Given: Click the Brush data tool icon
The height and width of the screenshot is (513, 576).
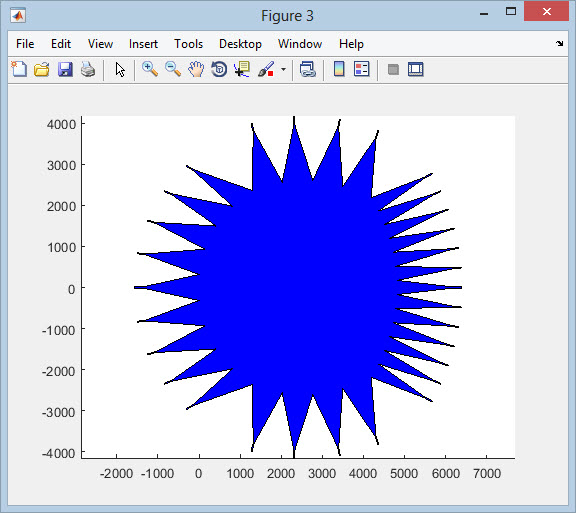Looking at the screenshot, I should pos(266,69).
